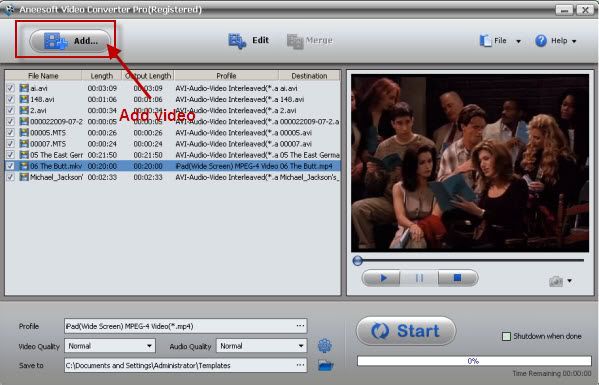Pause the preview playback
599x385 pixels.
(x=419, y=278)
